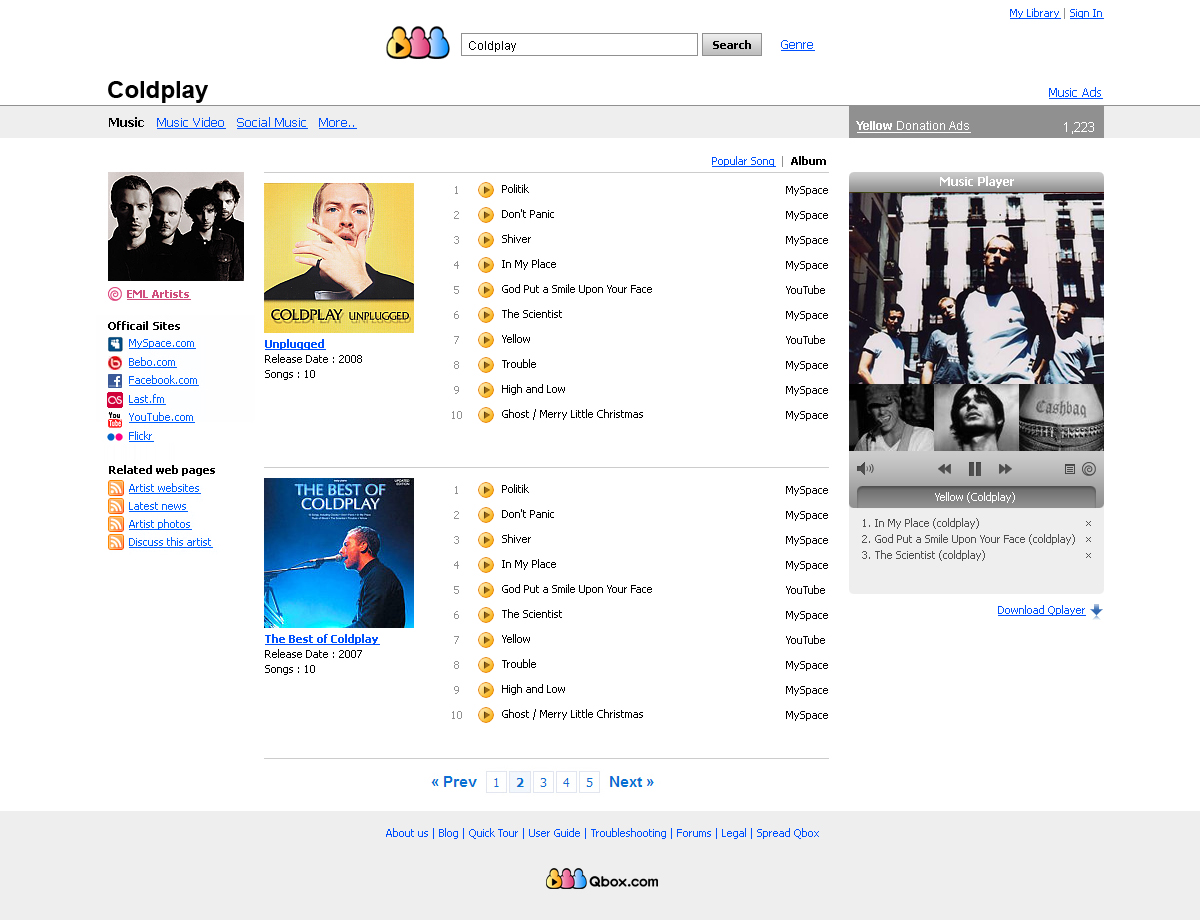Viewport: 1200px width, 920px height.
Task: Open the Unplugged album cover thumbnail
Action: coord(339,258)
